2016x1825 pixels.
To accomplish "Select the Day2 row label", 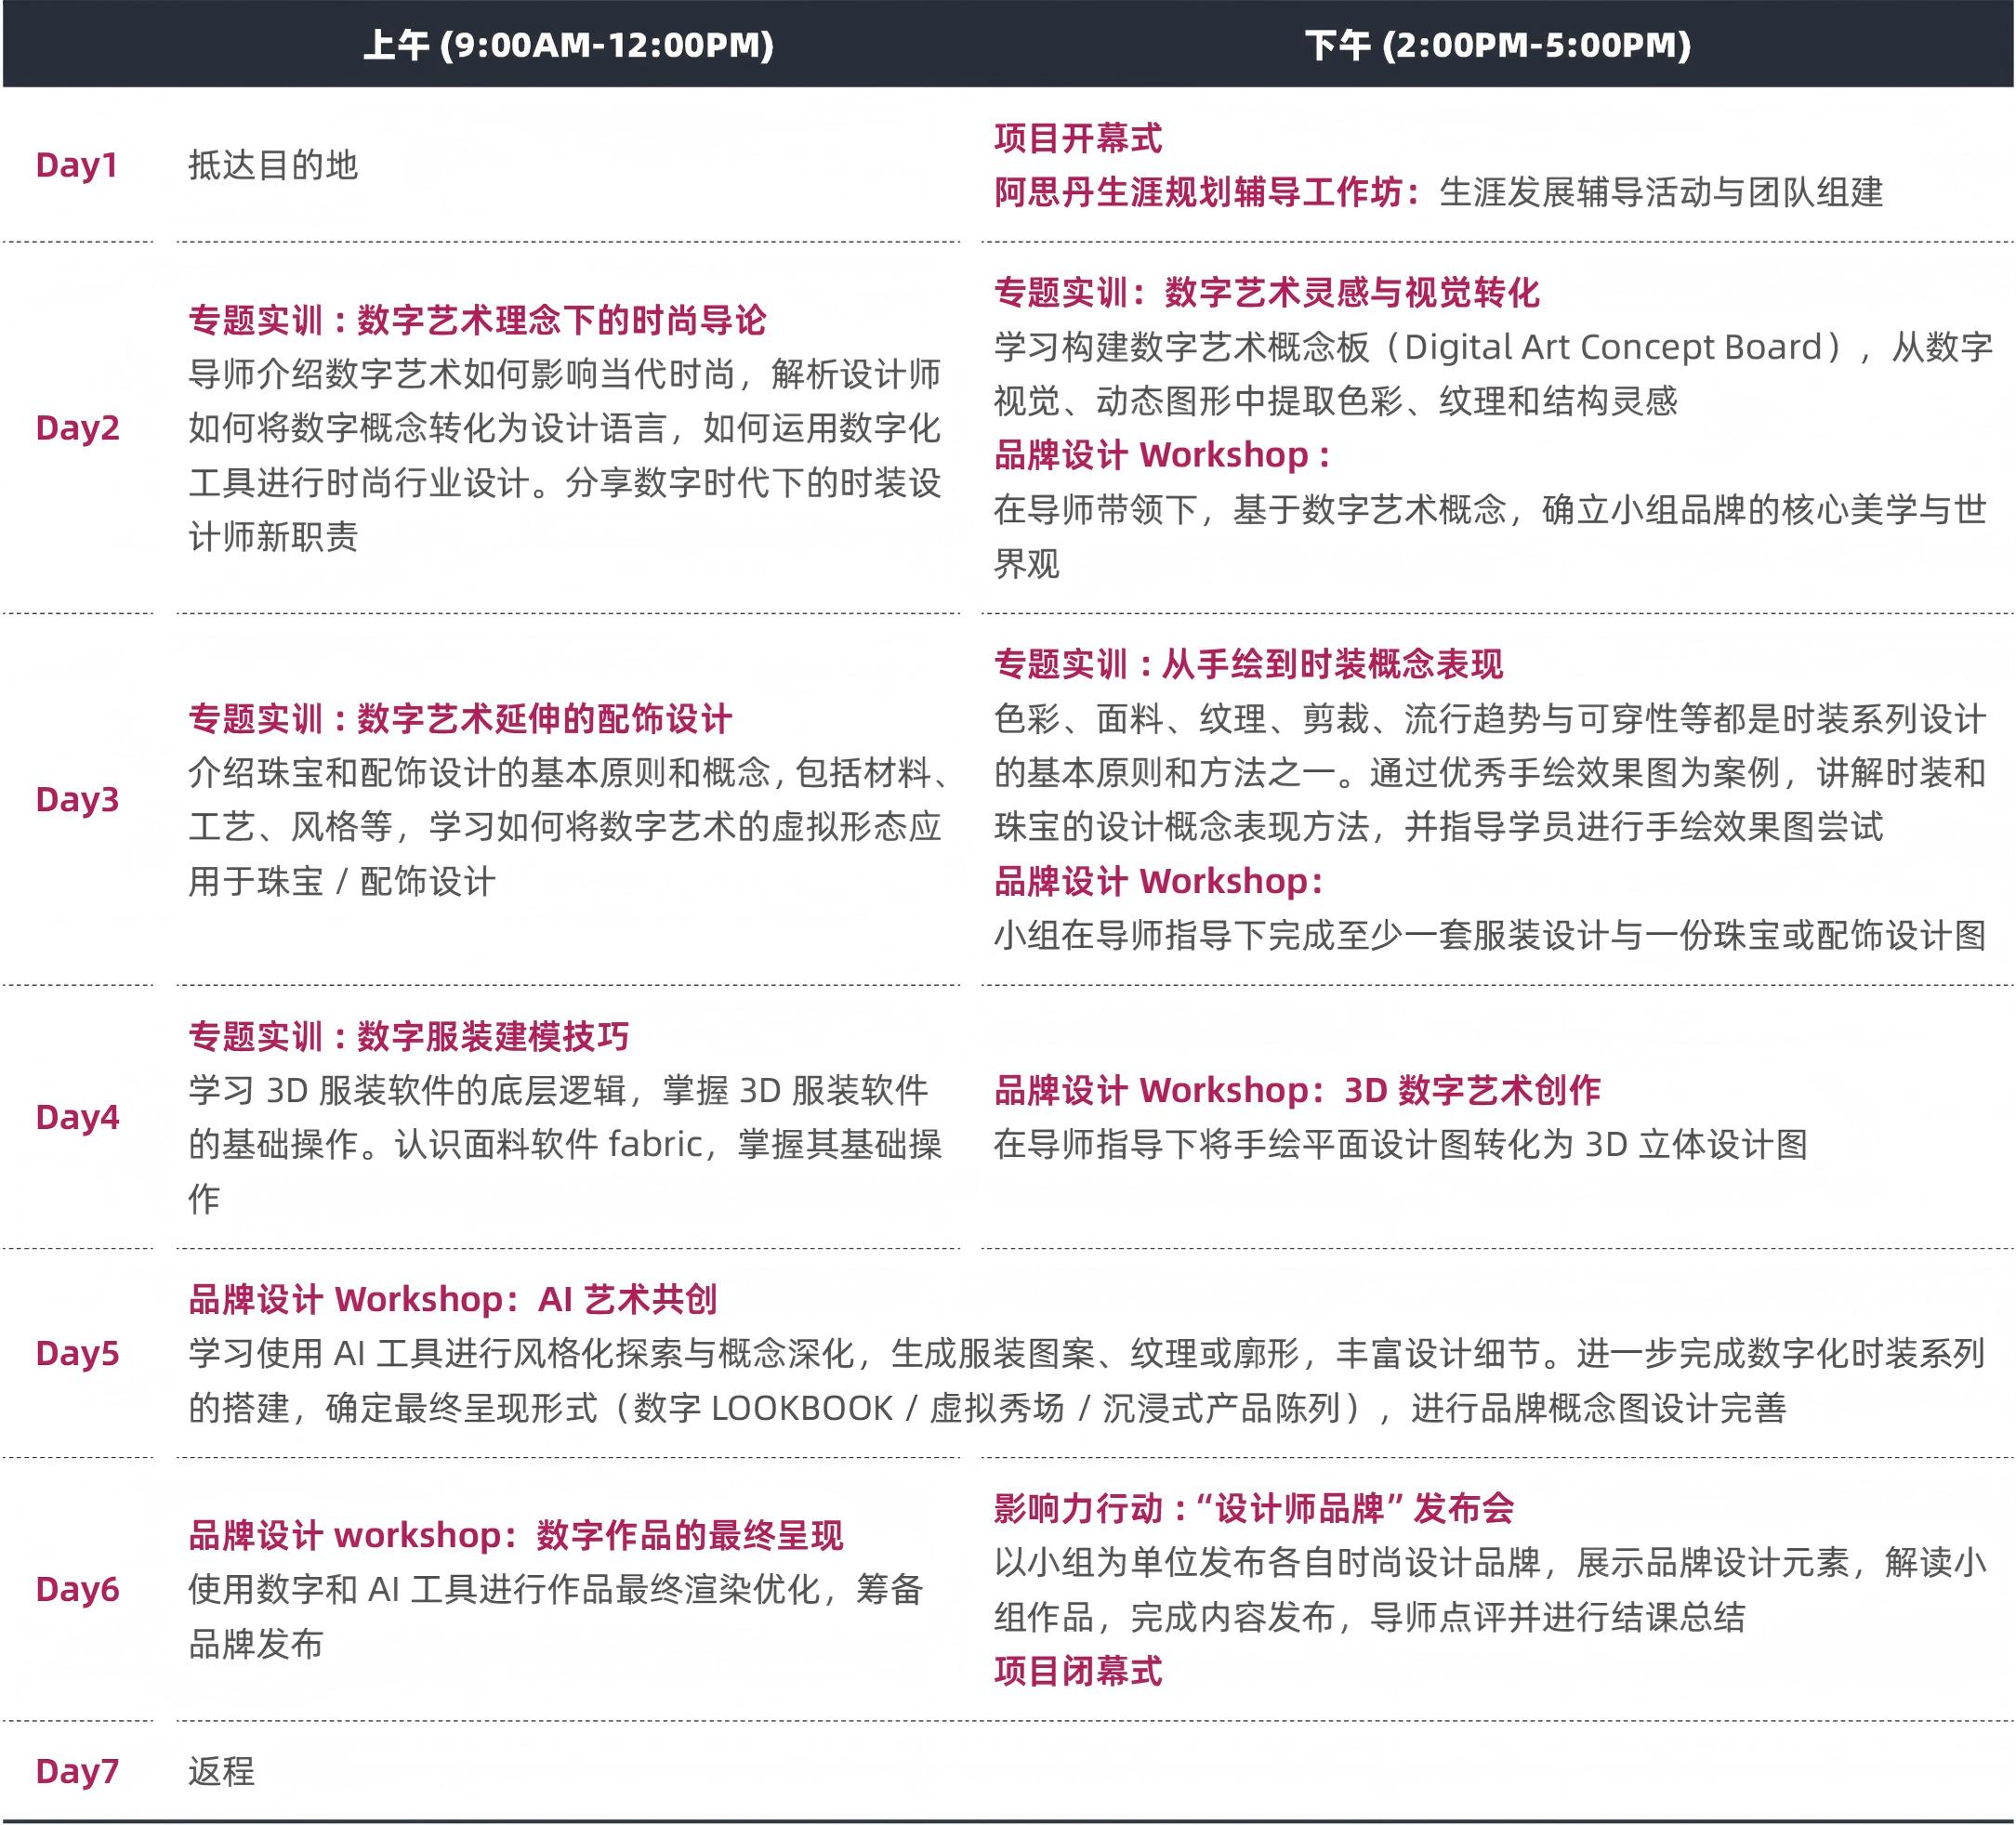I will pos(77,428).
